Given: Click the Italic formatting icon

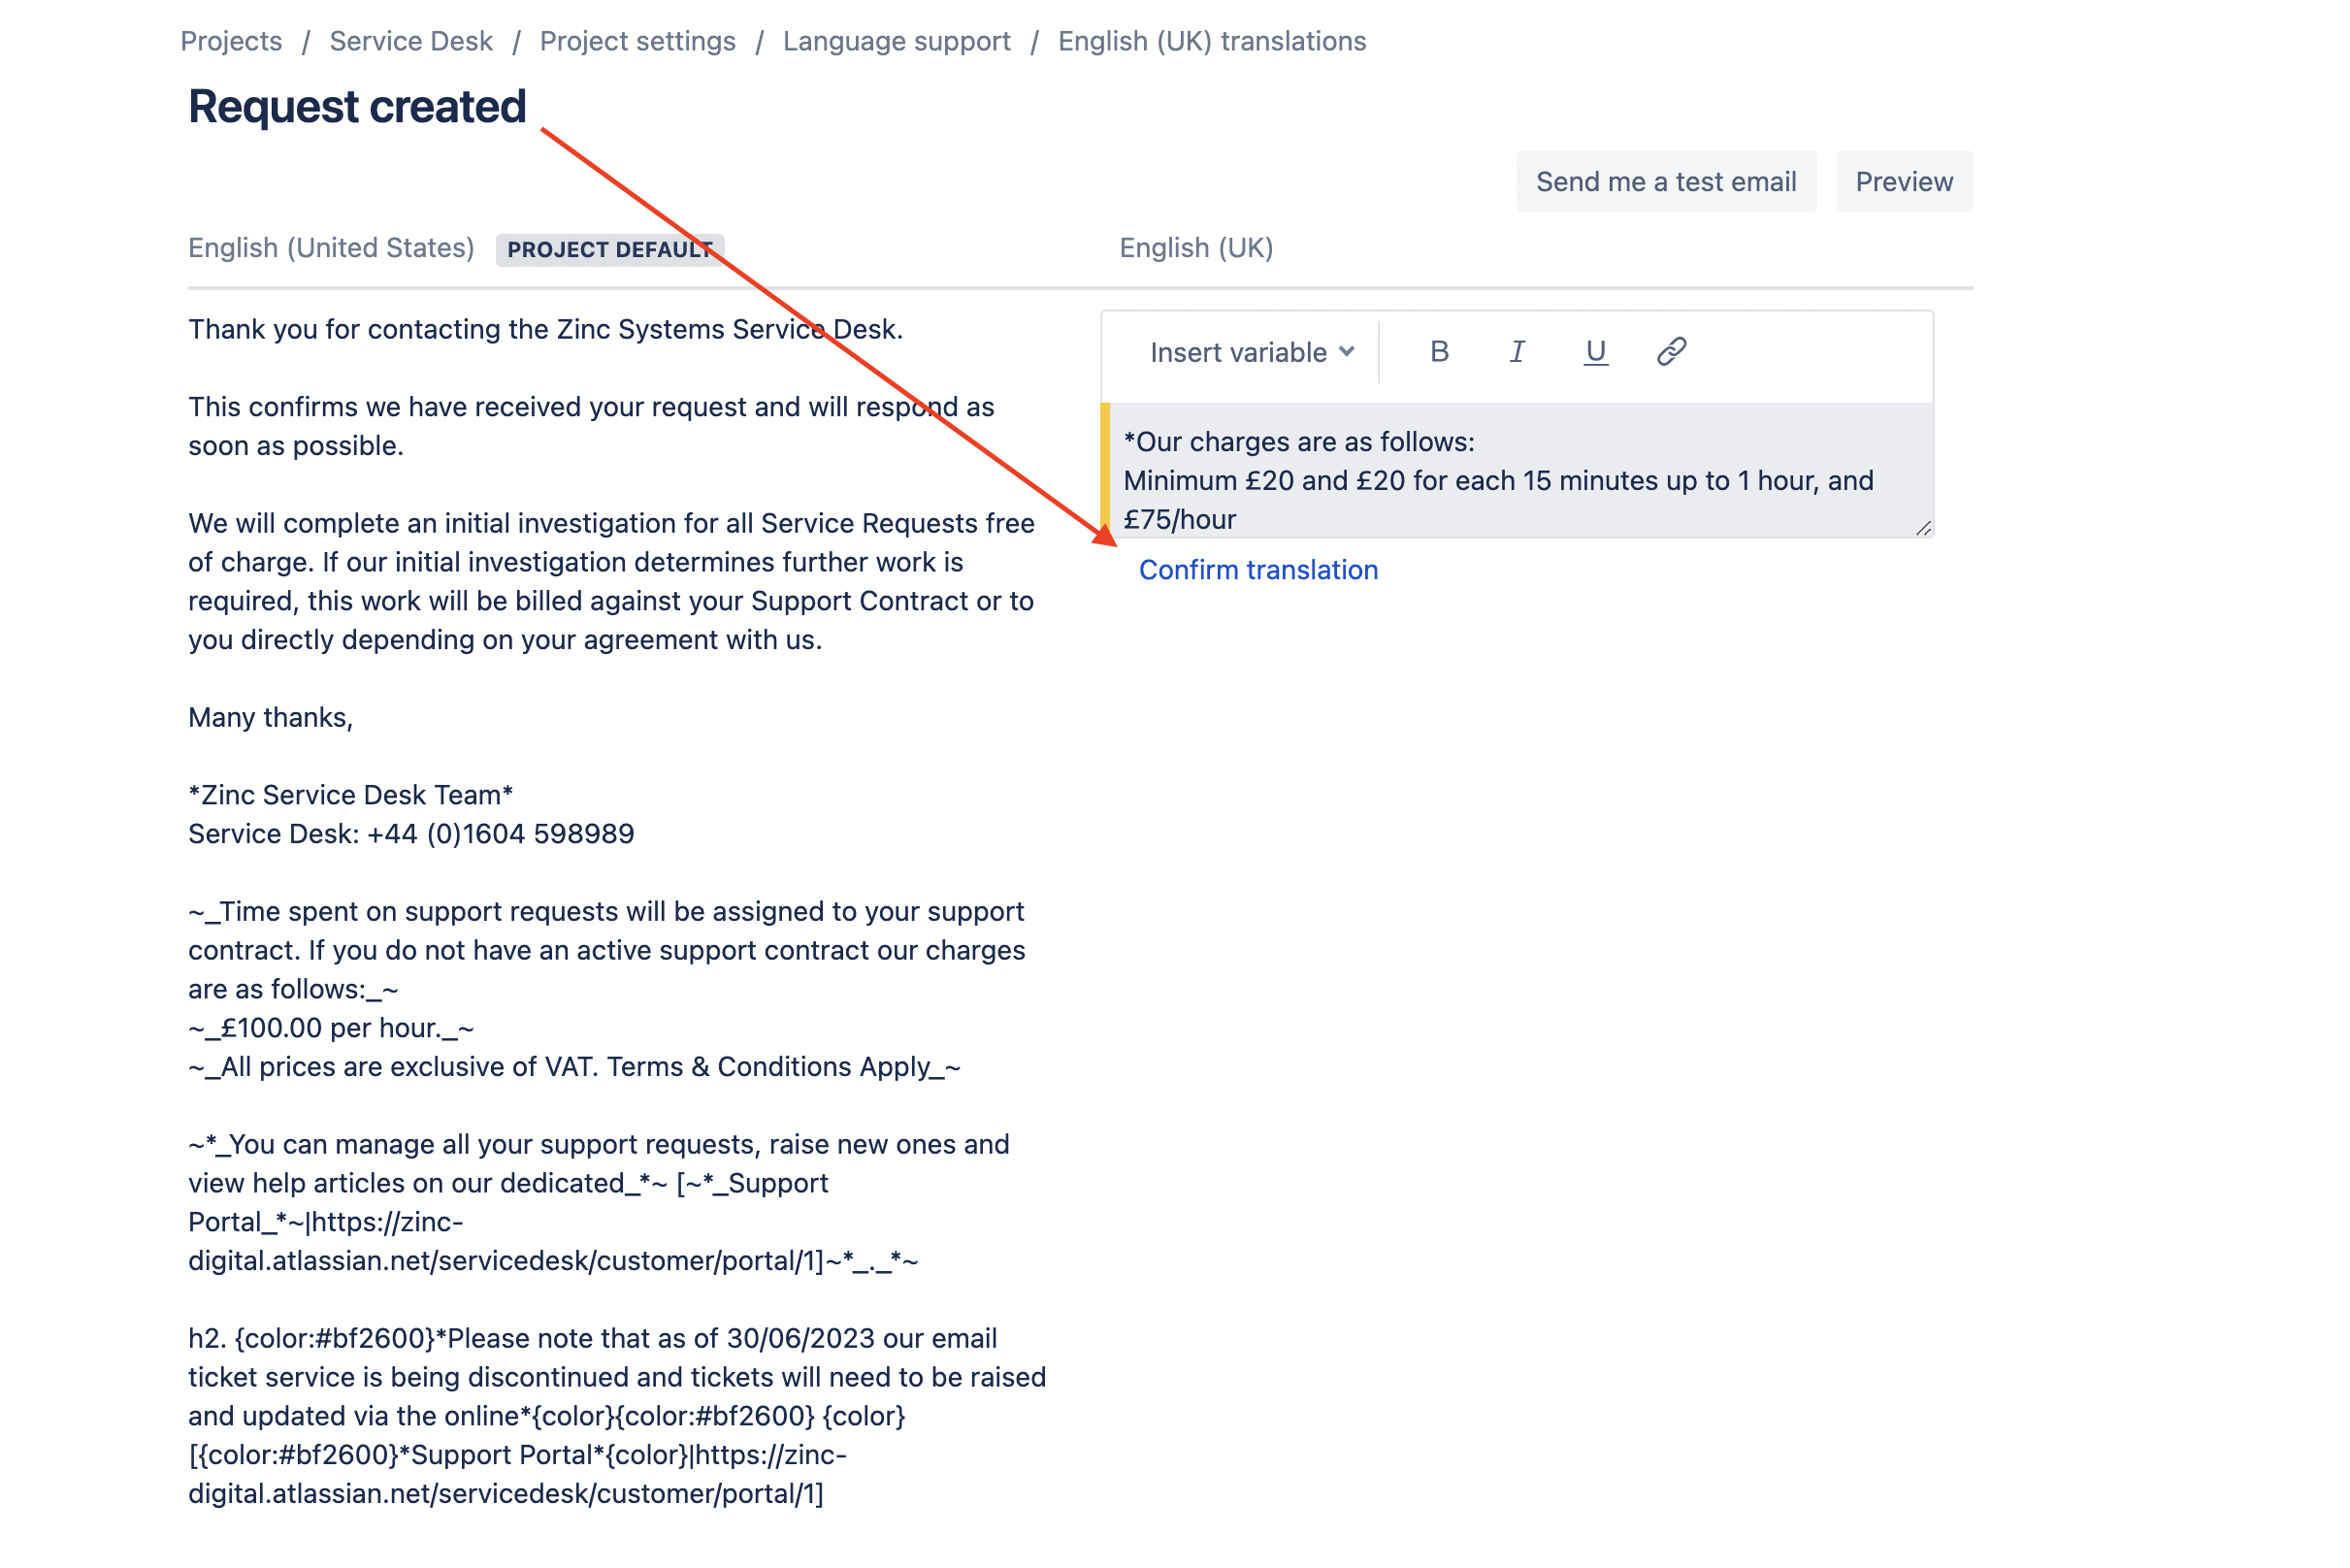Looking at the screenshot, I should tap(1518, 352).
